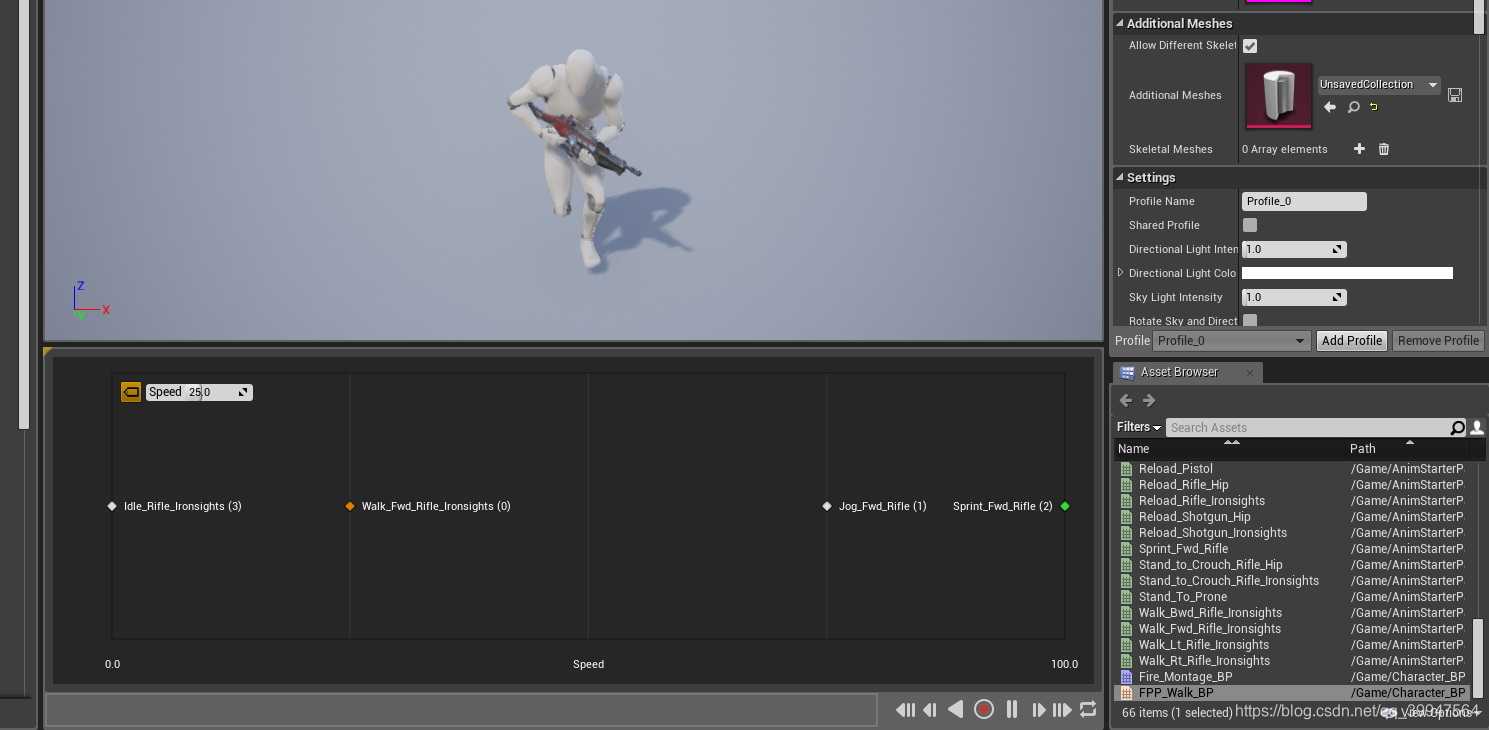Open the Directional Light Color white swatch
The height and width of the screenshot is (730, 1489).
pyautogui.click(x=1347, y=273)
